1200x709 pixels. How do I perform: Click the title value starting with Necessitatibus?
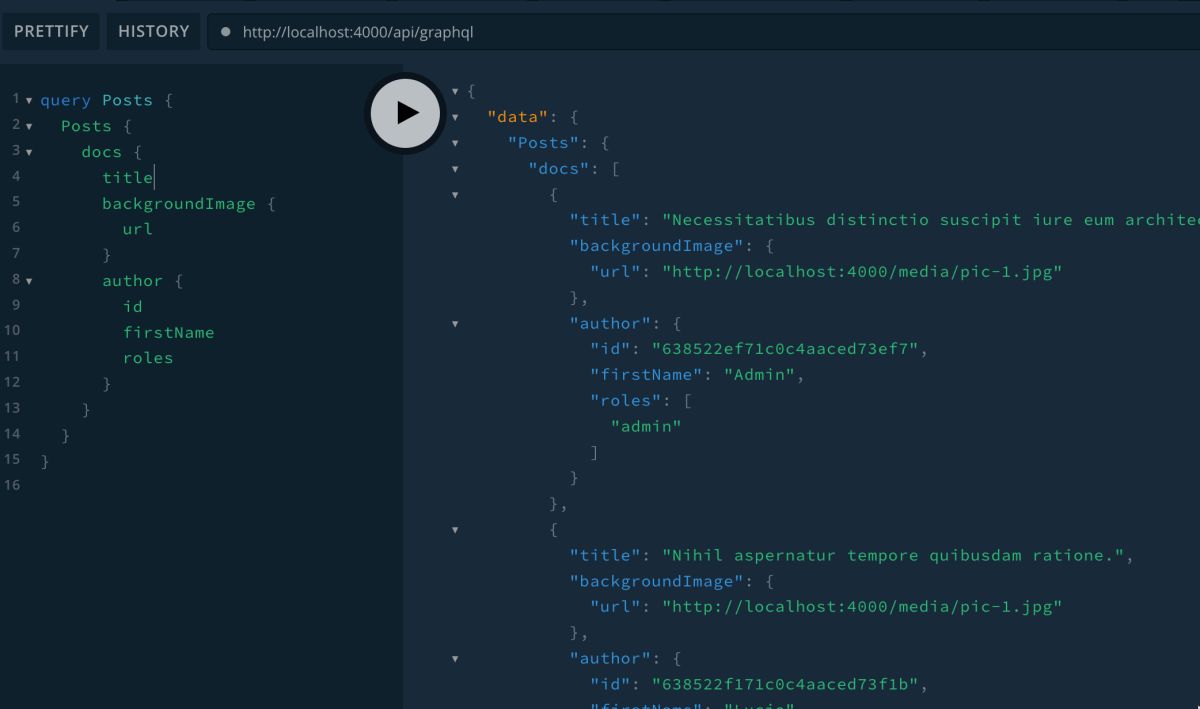point(931,220)
